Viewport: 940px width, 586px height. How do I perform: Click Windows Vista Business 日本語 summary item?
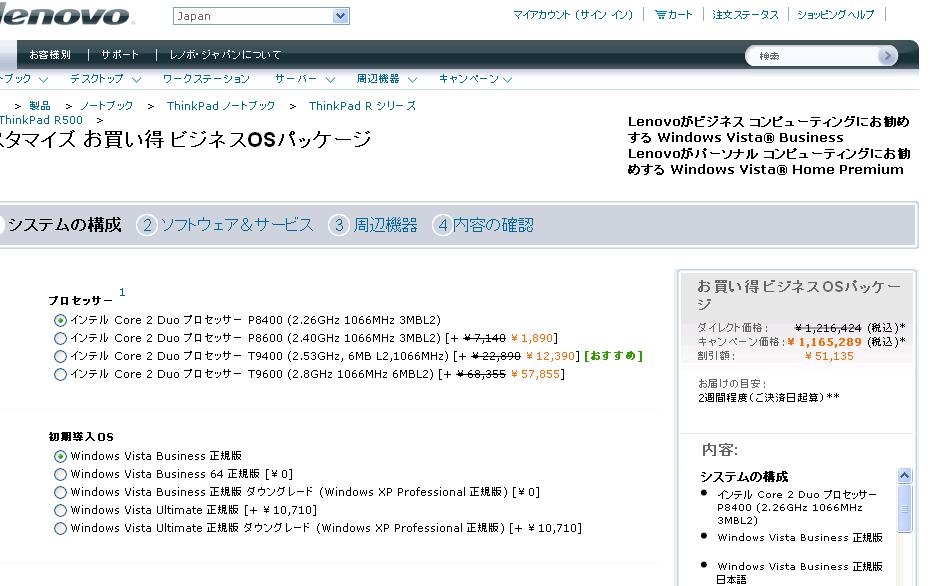[800, 573]
